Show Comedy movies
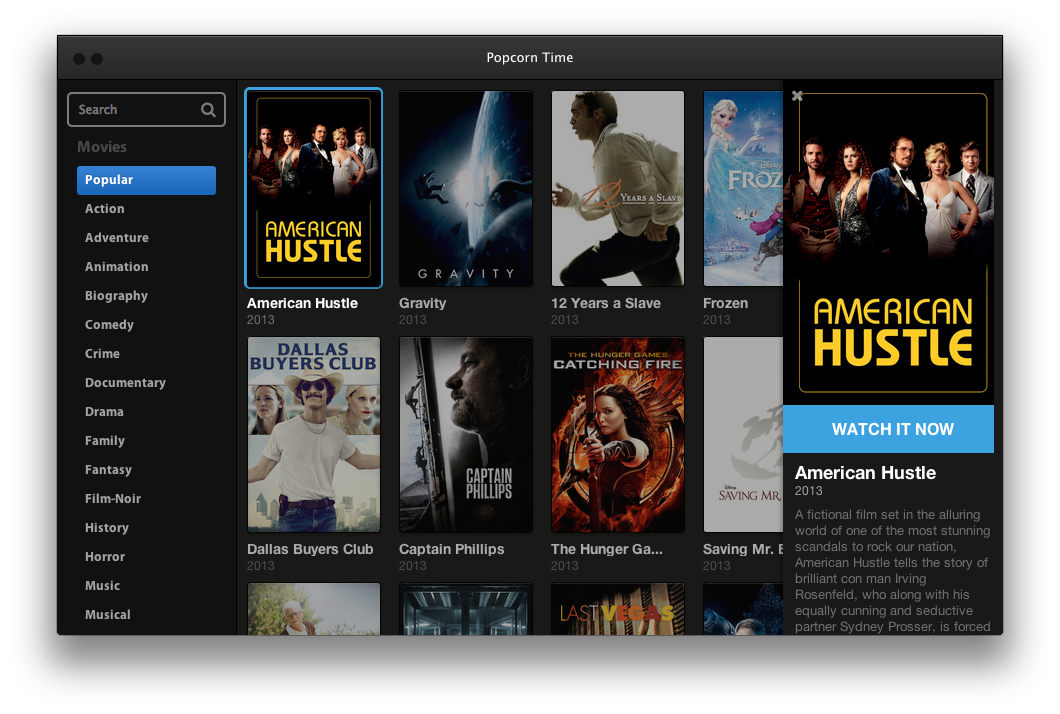 [x=110, y=325]
